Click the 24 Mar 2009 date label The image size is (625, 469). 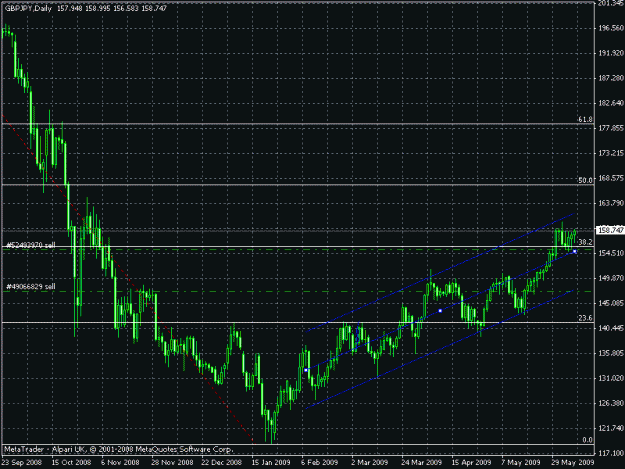[x=421, y=462]
